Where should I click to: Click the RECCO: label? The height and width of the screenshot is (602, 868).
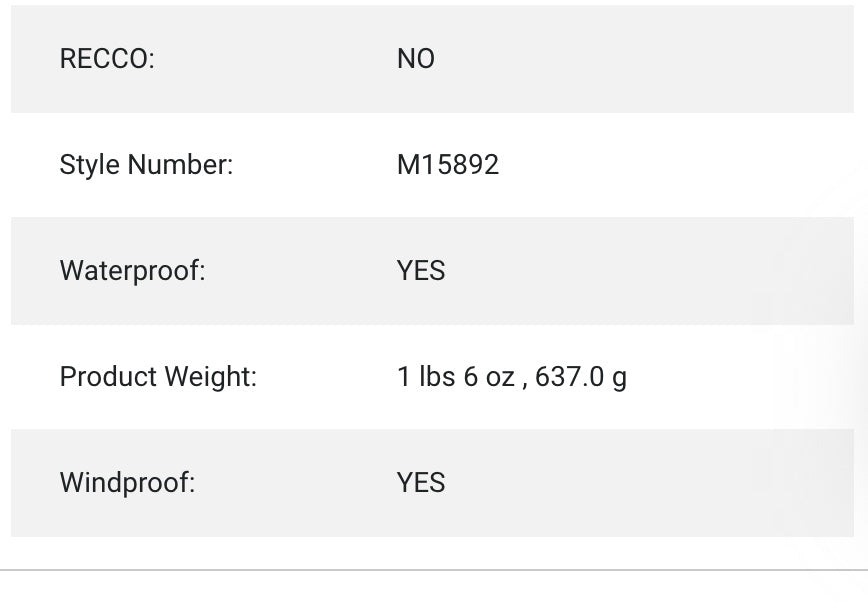(107, 59)
